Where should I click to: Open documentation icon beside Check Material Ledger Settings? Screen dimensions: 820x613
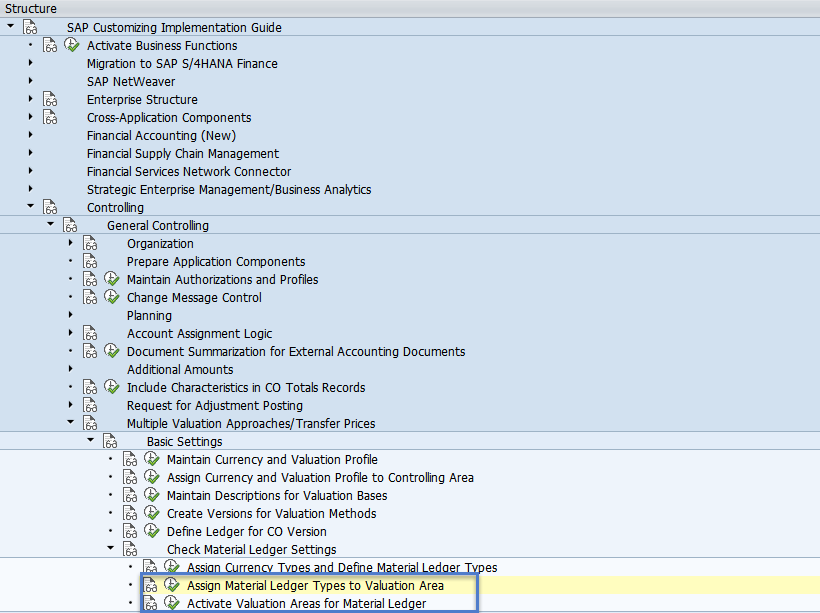(x=130, y=549)
